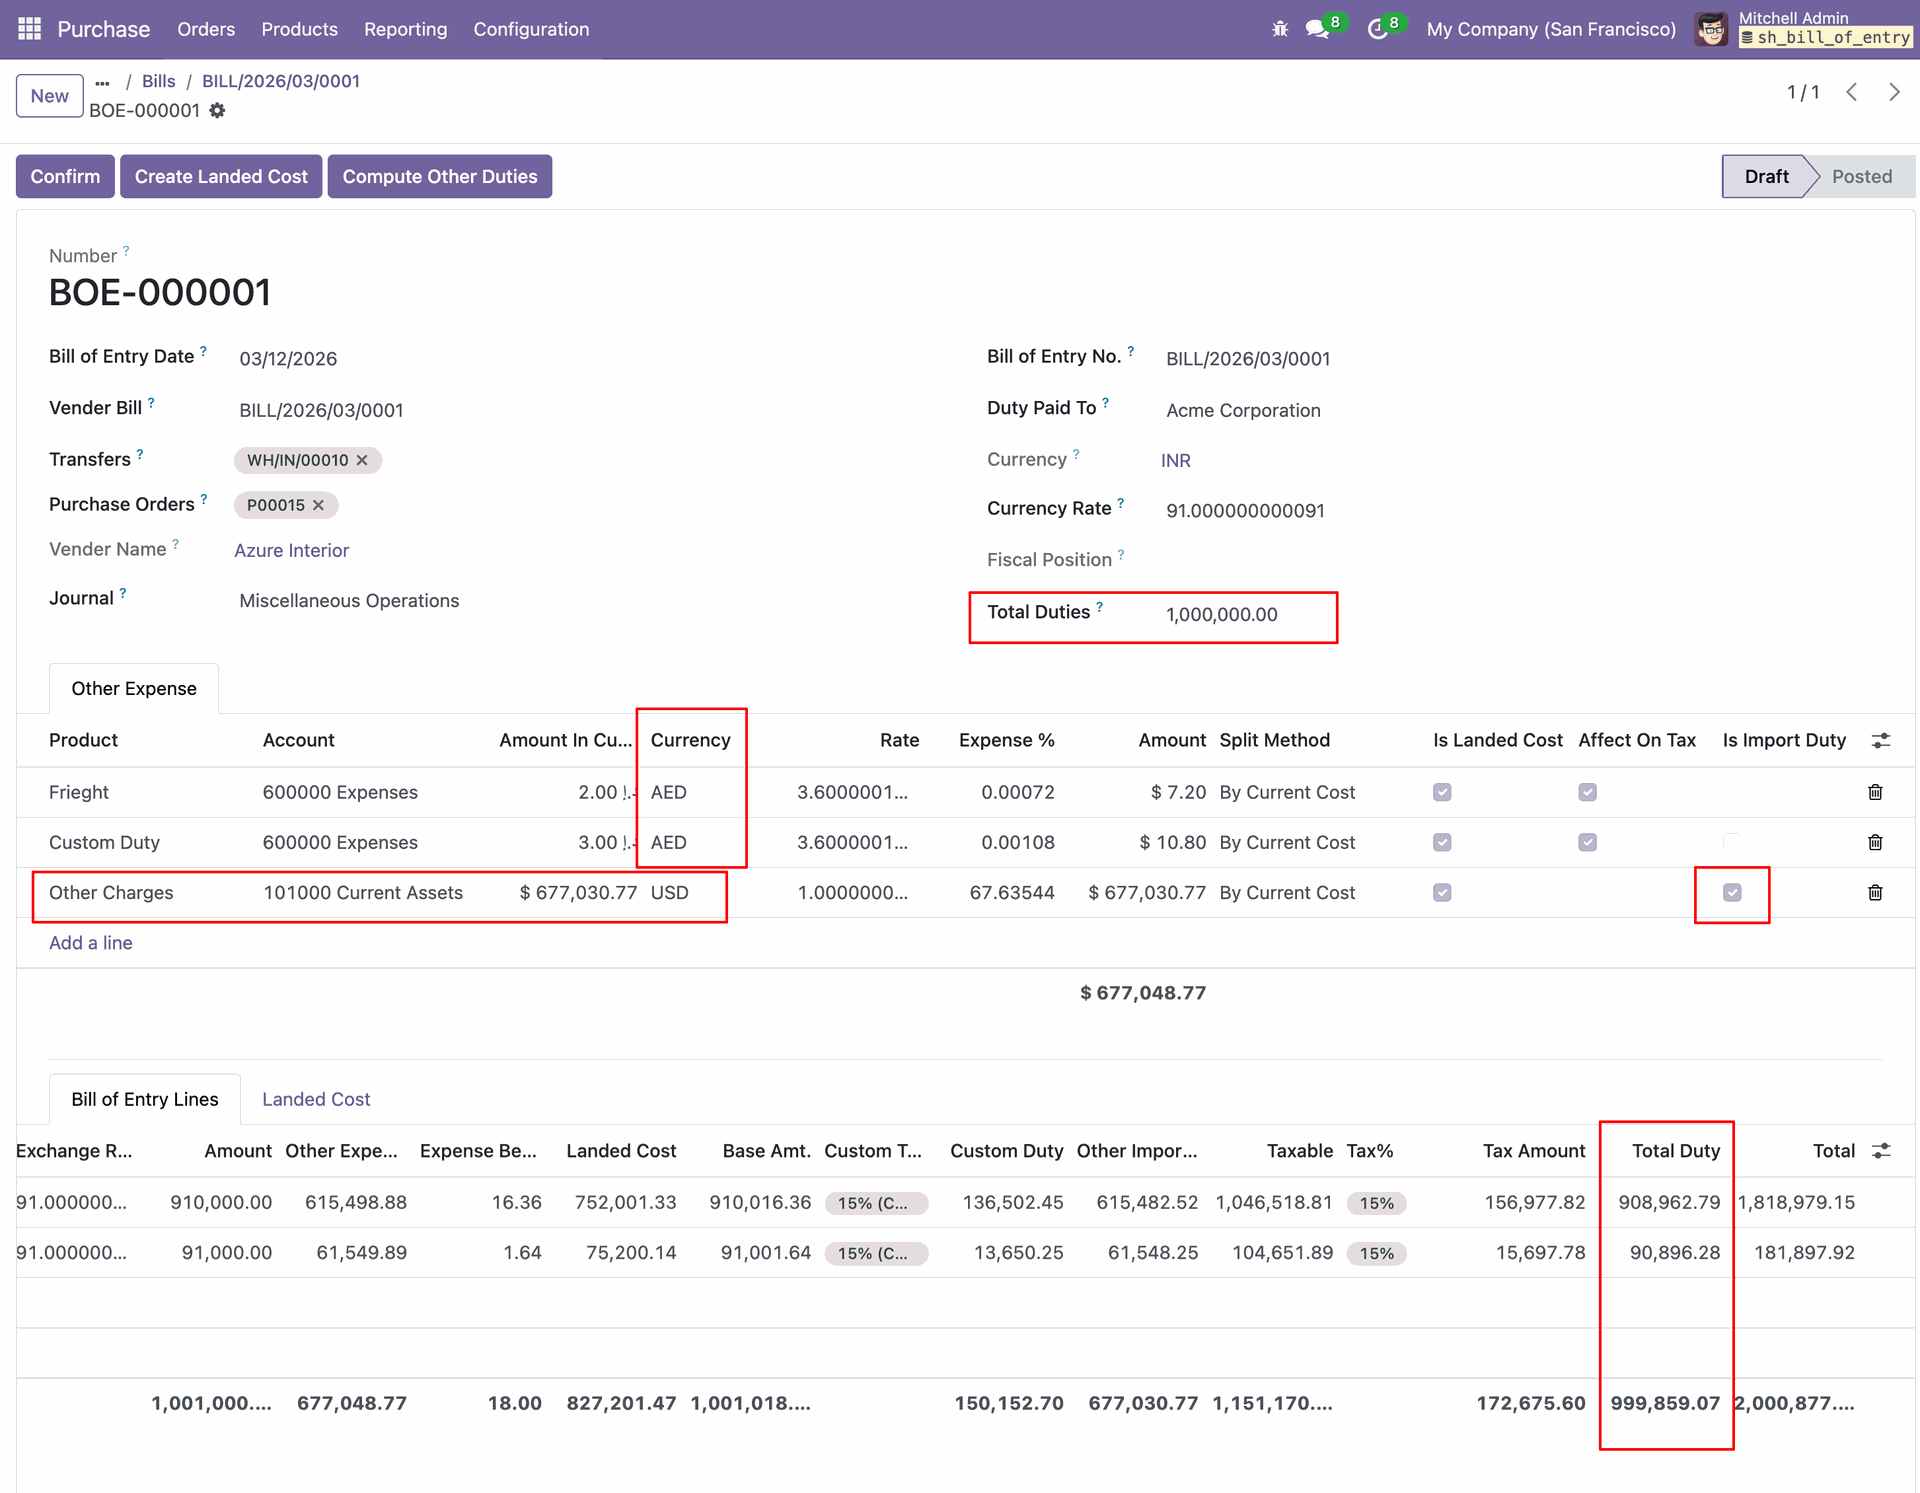
Task: Open Other Expense column options adjuster
Action: 1881,740
